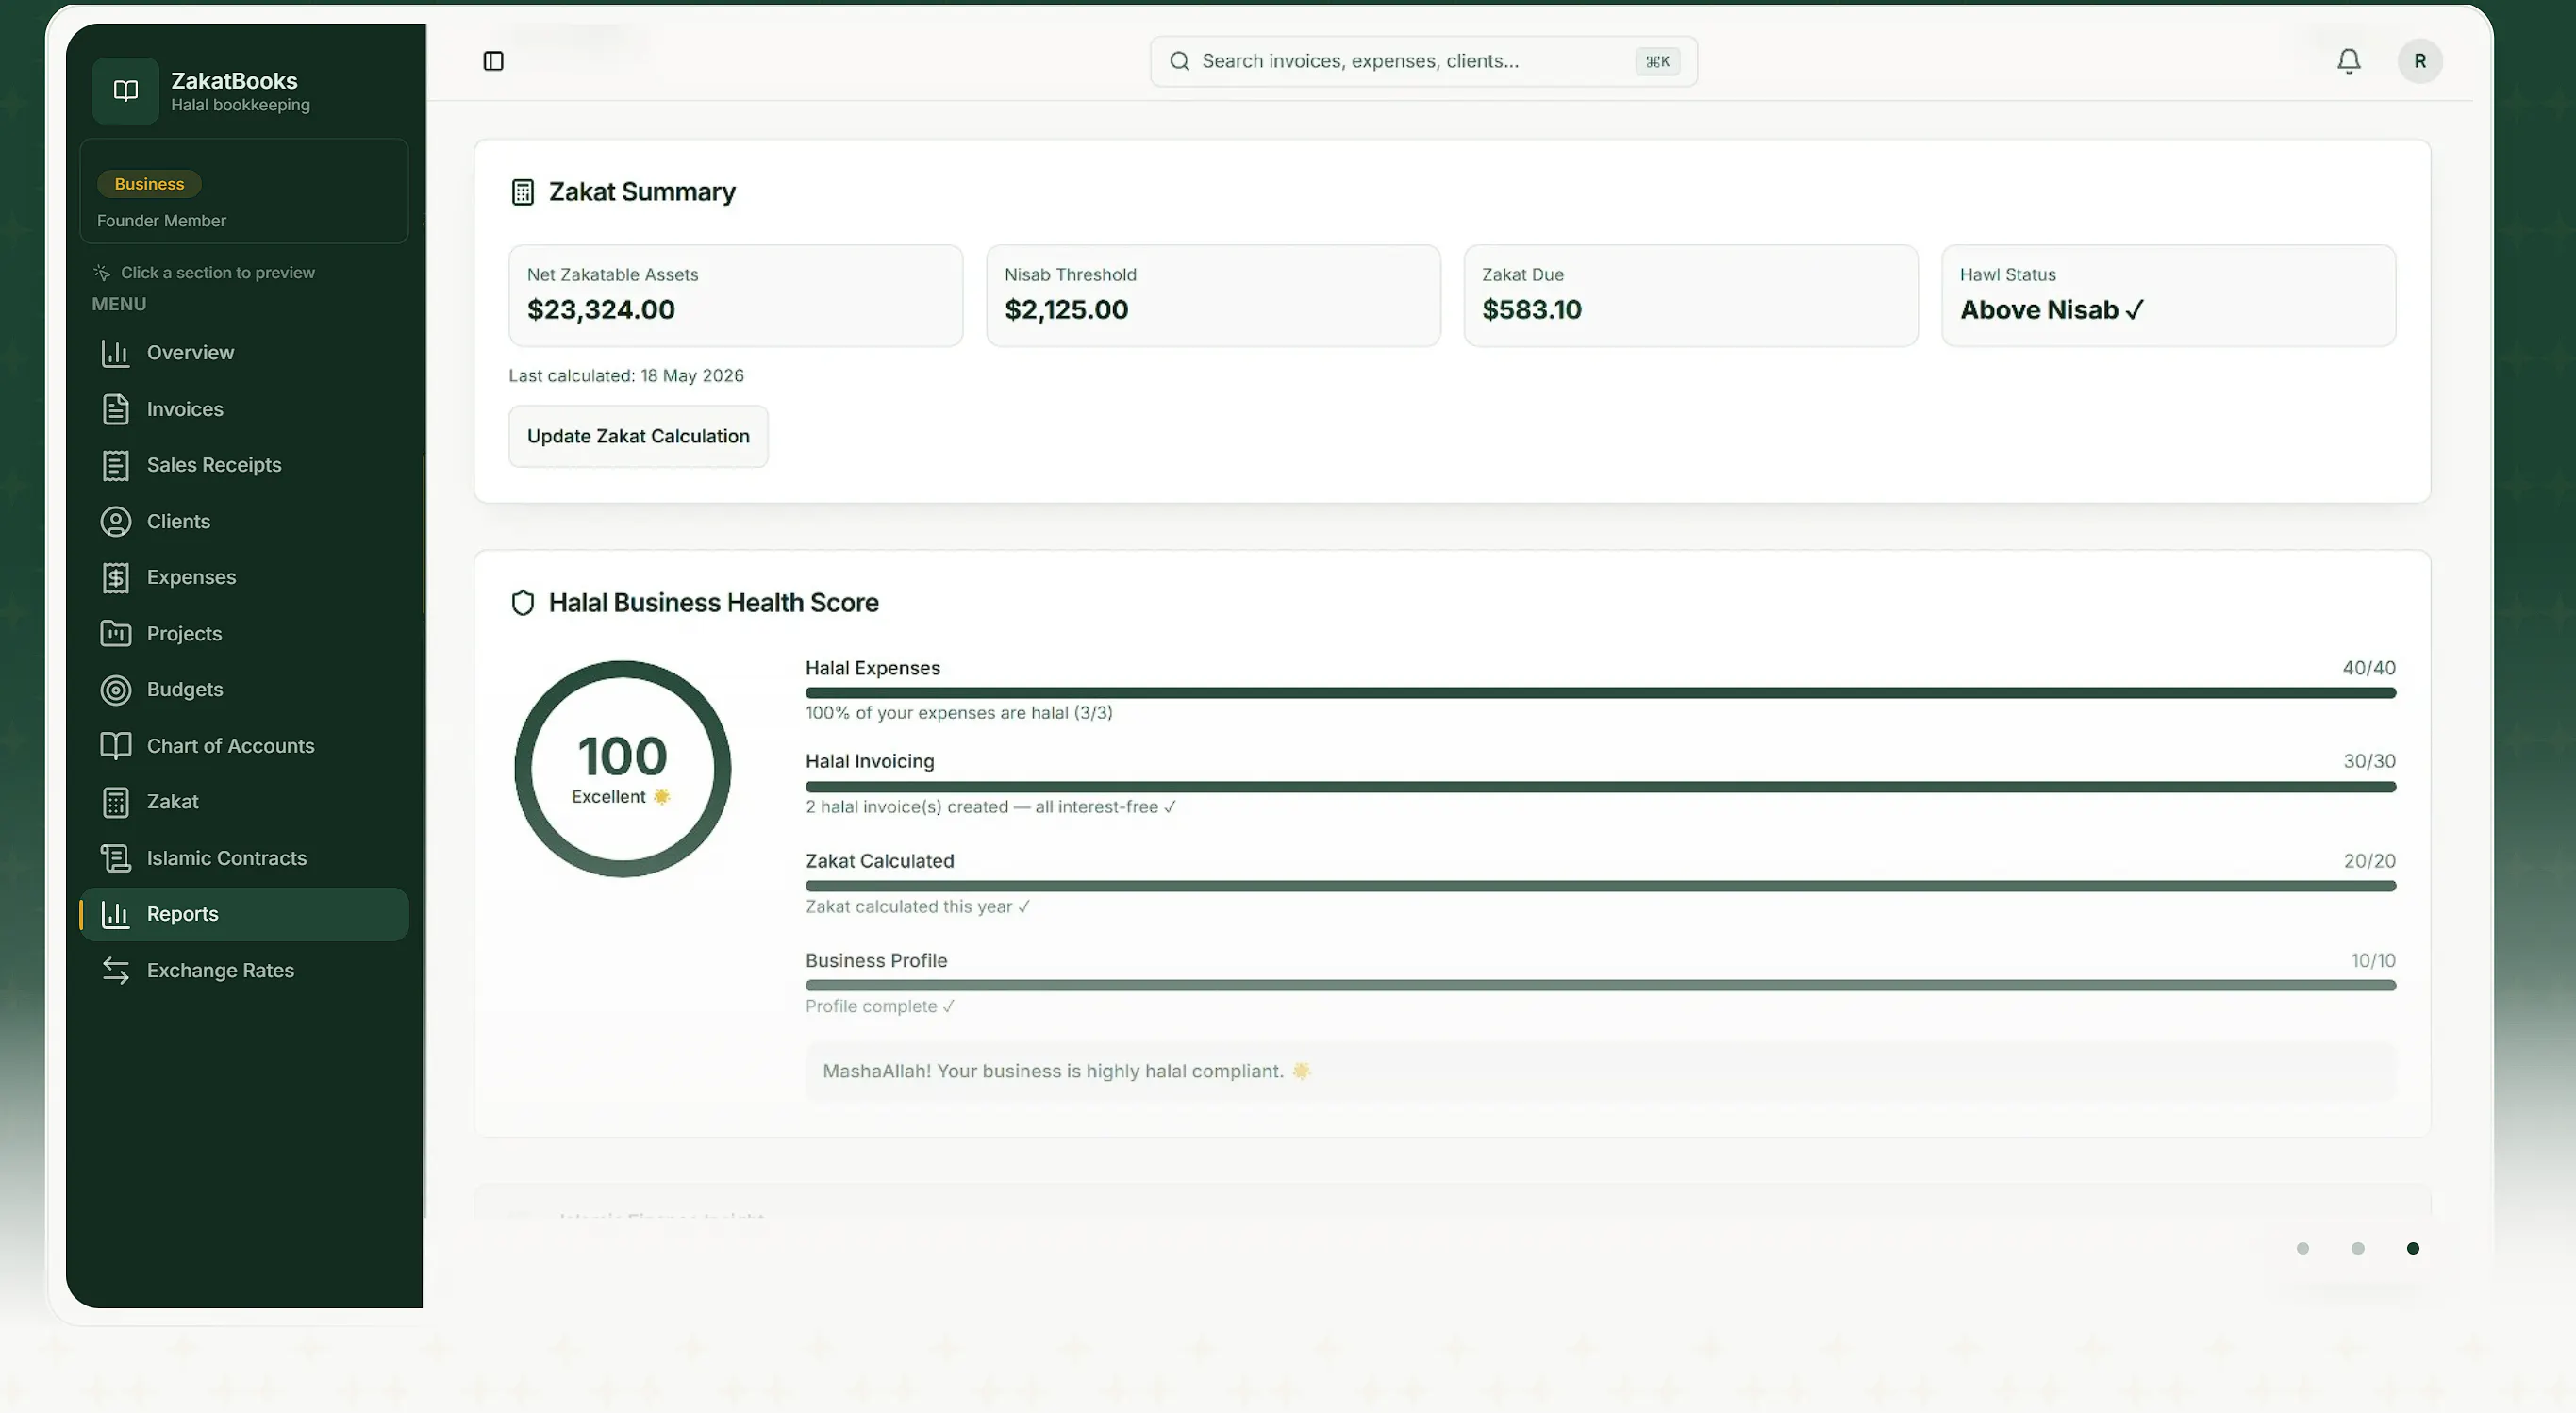The image size is (2576, 1413).
Task: Open the Overview menu item
Action: (244, 353)
